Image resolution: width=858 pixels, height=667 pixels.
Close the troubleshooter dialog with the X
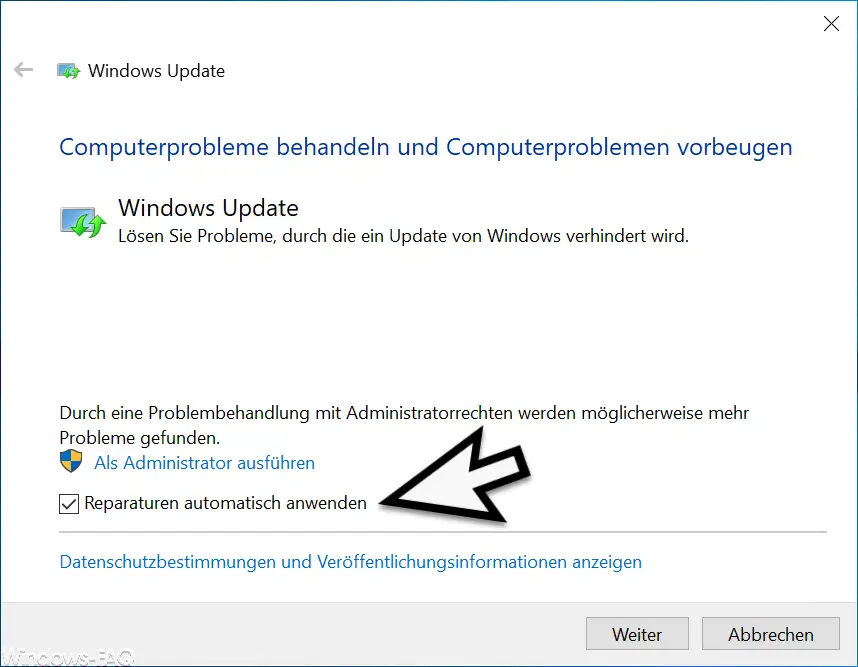click(x=831, y=24)
